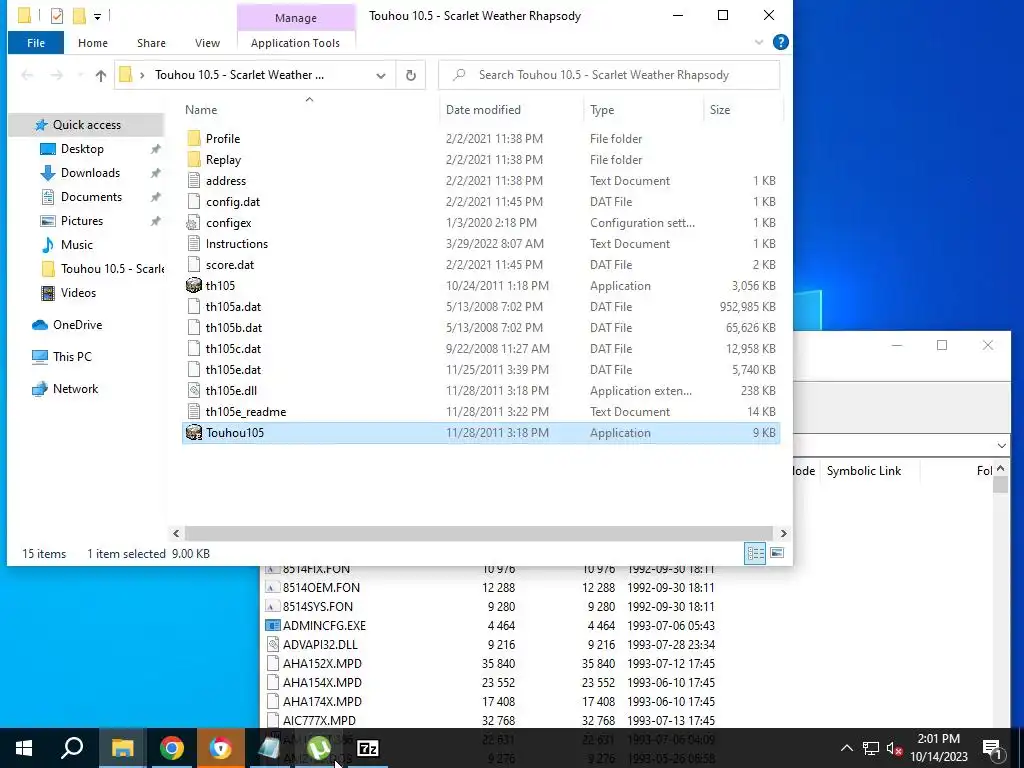Viewport: 1024px width, 768px height.
Task: Select the address text file icon
Action: click(193, 180)
